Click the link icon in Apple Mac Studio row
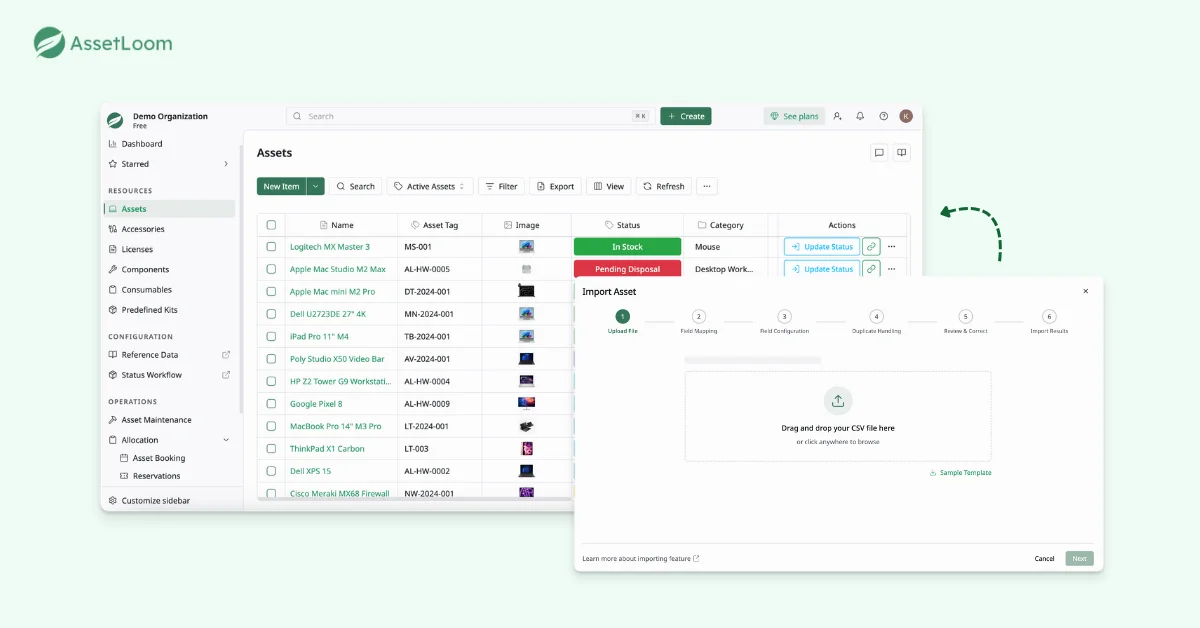 pyautogui.click(x=871, y=269)
